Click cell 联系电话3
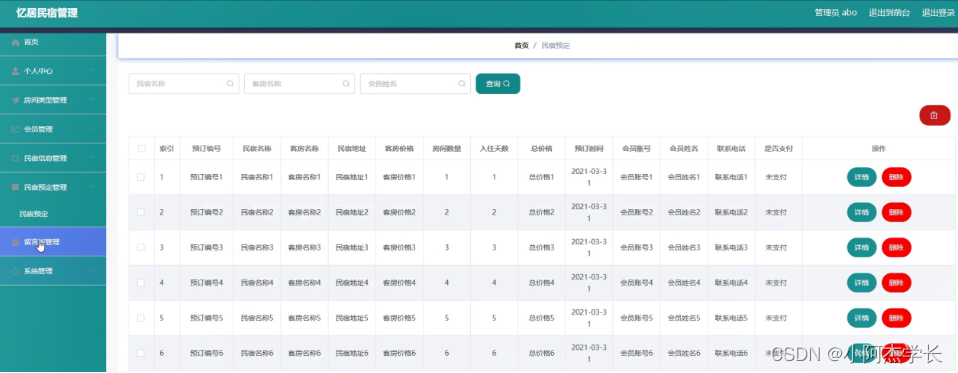958x373 pixels. [731, 247]
